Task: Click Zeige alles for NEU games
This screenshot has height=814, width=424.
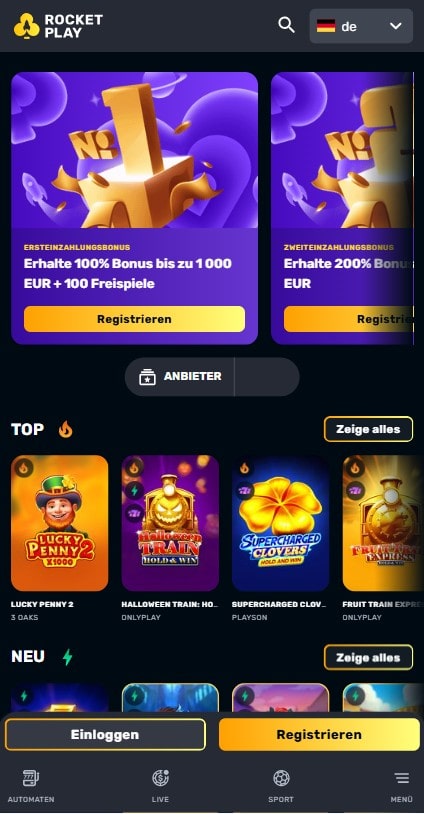Action: click(x=368, y=657)
